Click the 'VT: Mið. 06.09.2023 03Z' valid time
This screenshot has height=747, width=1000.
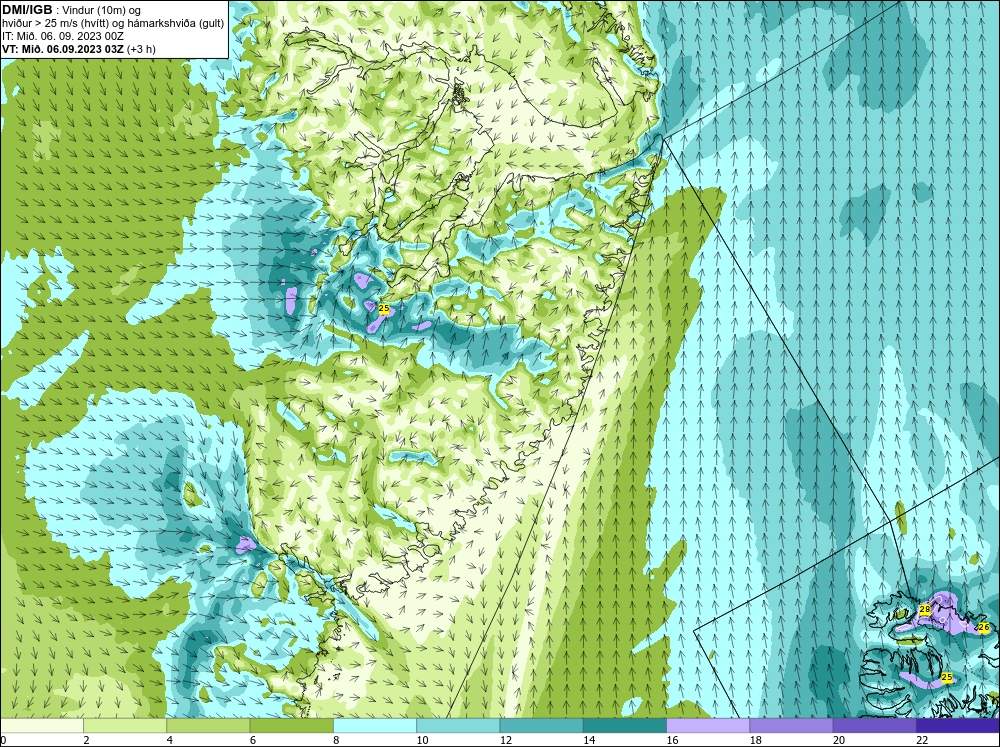click(63, 49)
